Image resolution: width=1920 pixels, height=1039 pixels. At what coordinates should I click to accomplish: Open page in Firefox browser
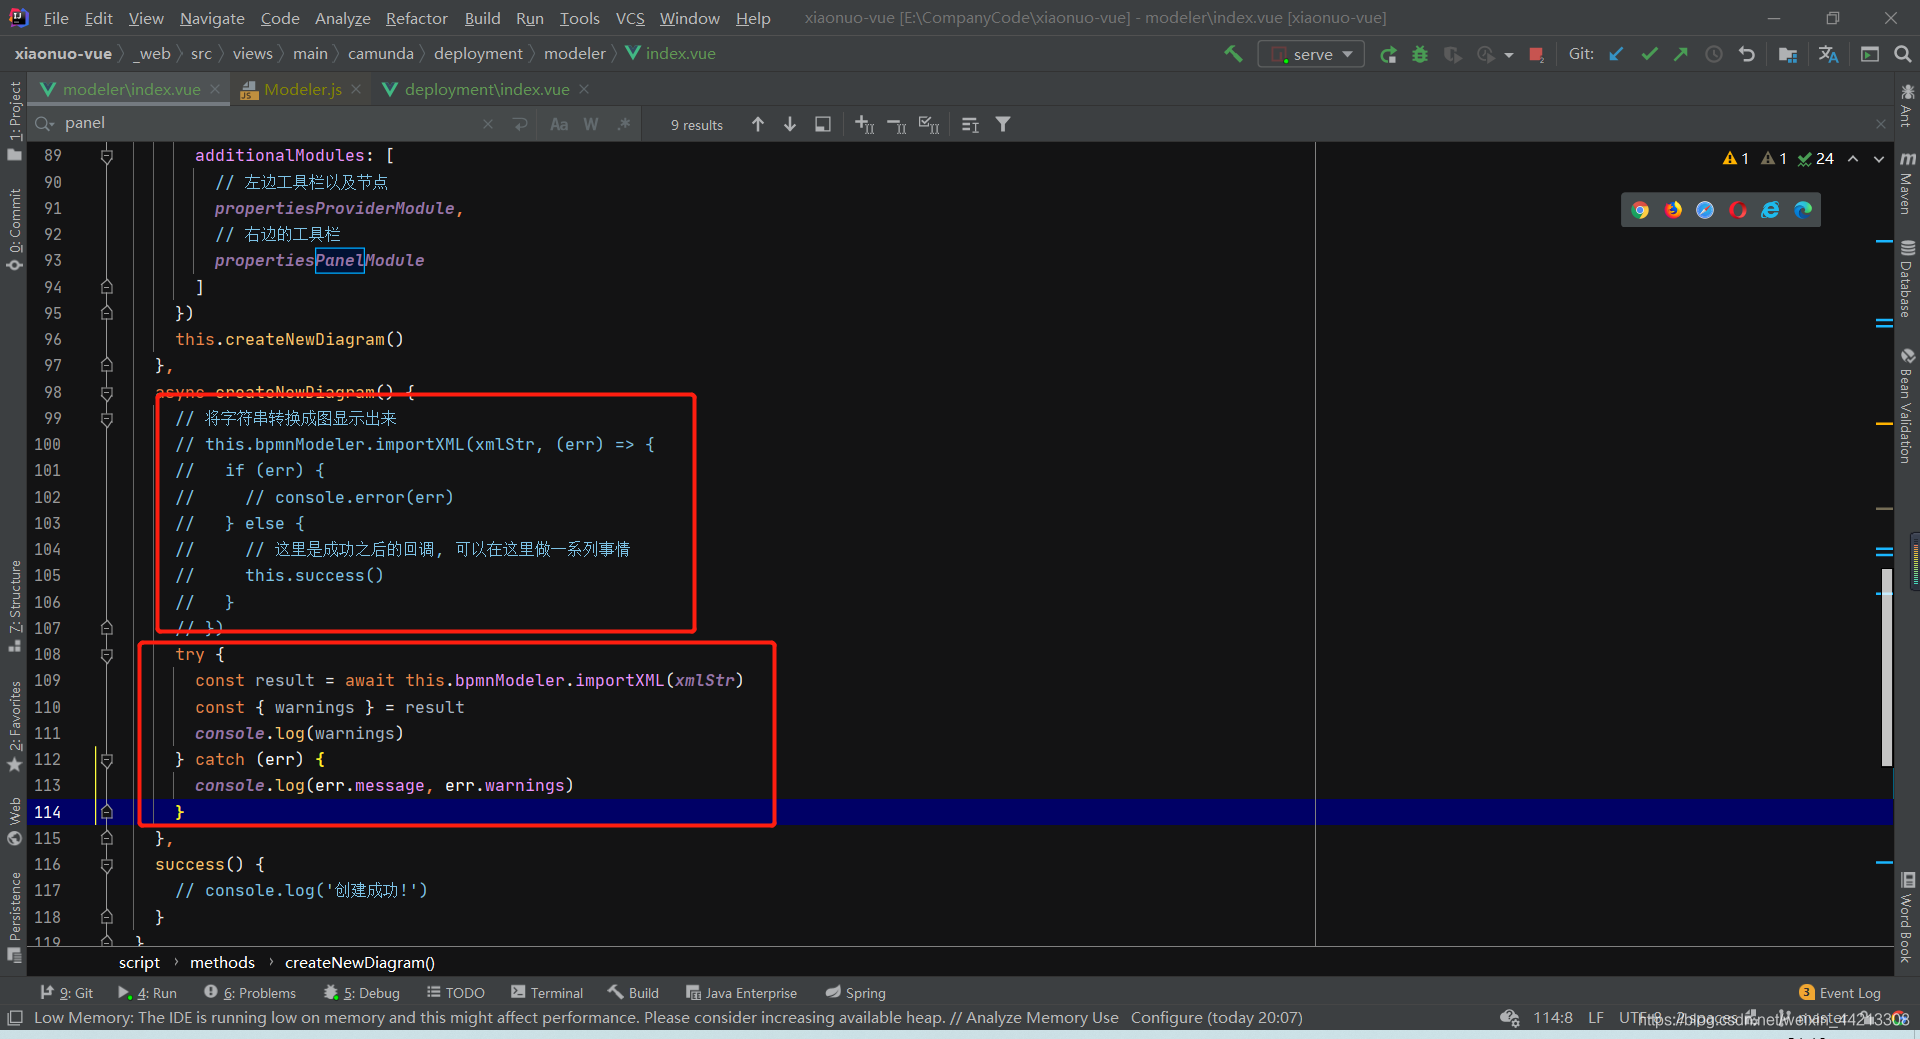1673,210
